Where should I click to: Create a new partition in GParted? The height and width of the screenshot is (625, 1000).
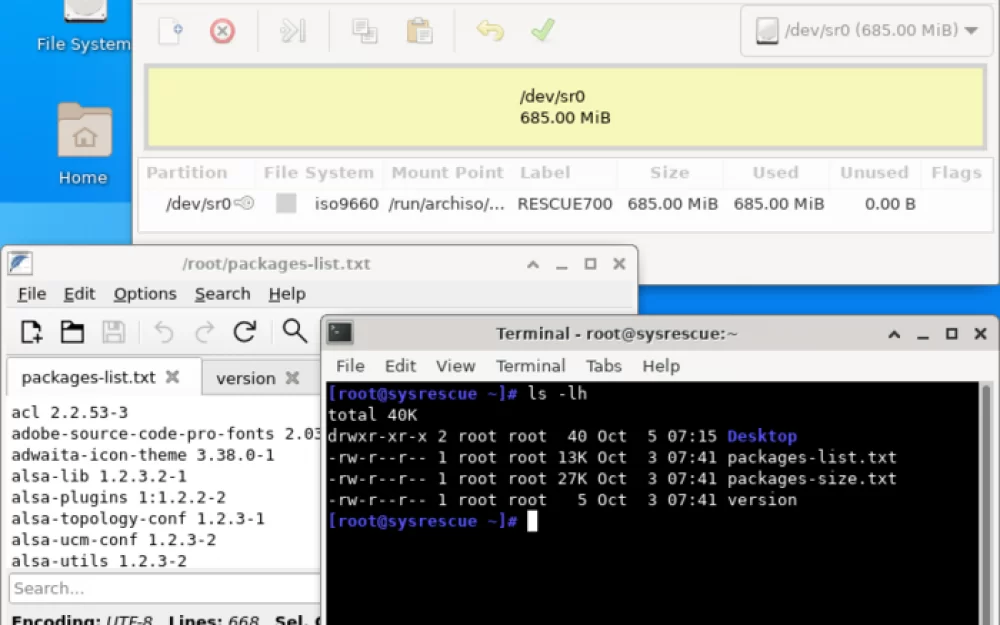pyautogui.click(x=171, y=31)
